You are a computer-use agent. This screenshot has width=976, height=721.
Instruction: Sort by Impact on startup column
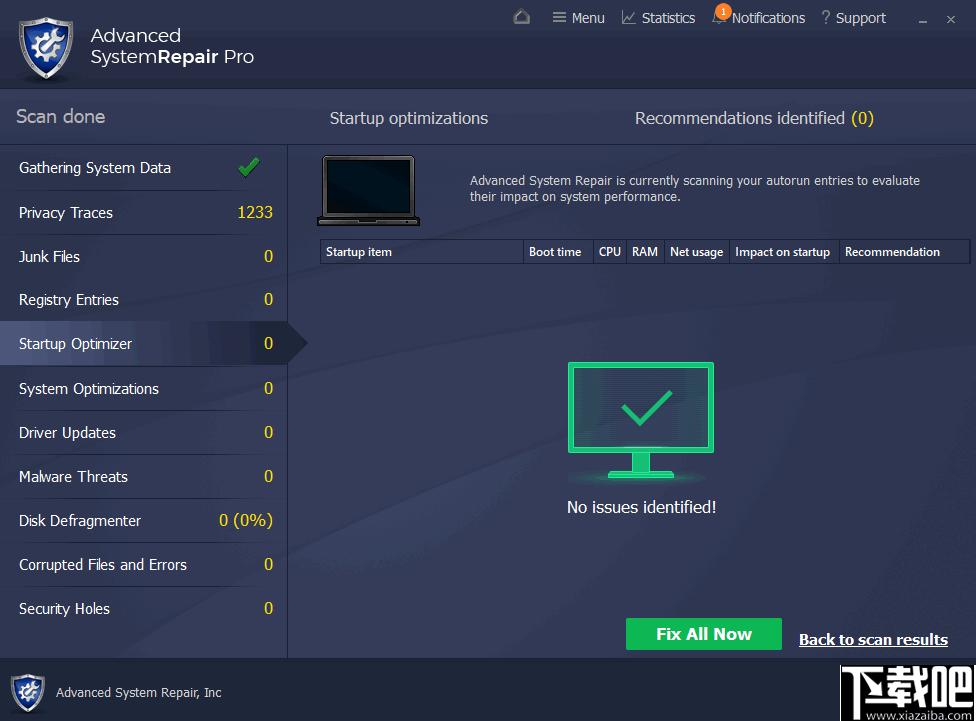784,252
